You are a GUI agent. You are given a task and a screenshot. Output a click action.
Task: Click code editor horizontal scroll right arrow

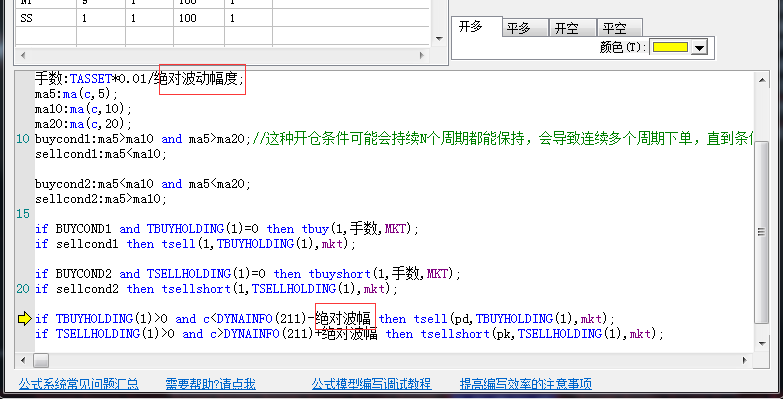(745, 360)
